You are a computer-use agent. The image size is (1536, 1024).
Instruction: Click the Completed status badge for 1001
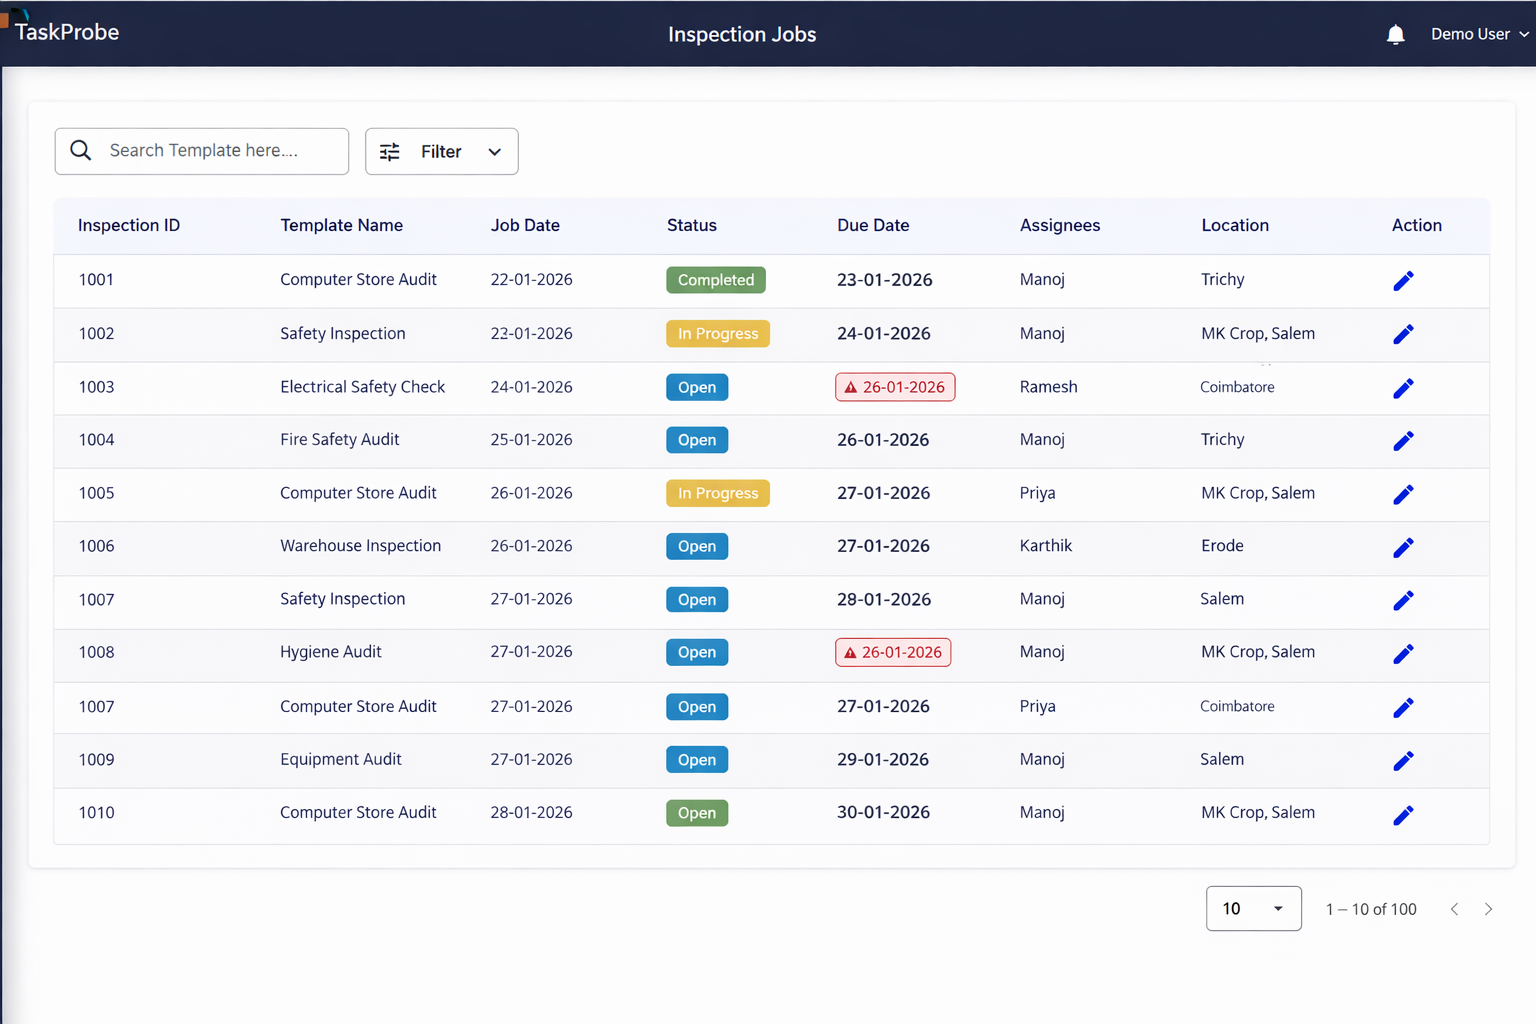coord(715,280)
